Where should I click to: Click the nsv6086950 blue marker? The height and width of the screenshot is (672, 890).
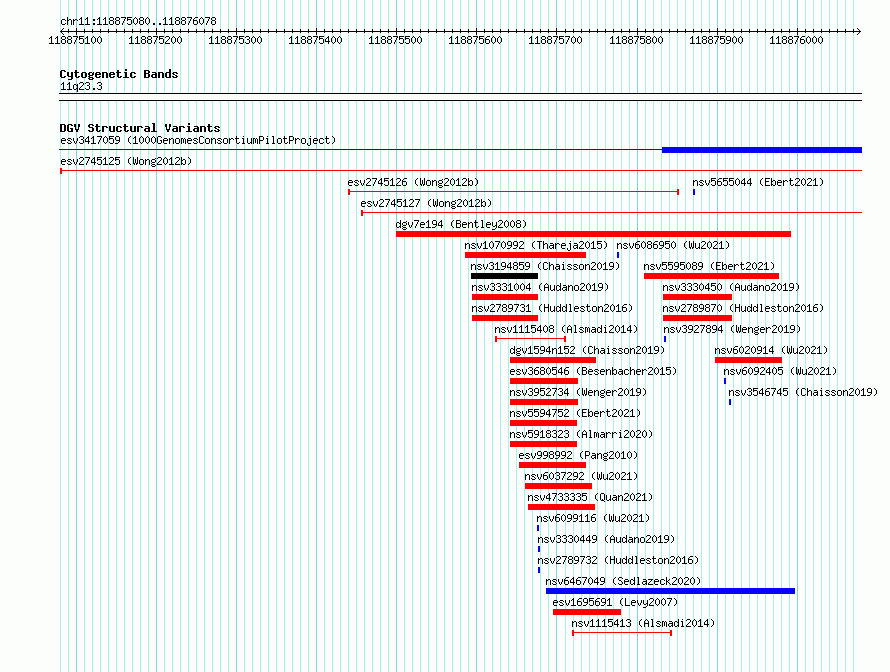(618, 255)
